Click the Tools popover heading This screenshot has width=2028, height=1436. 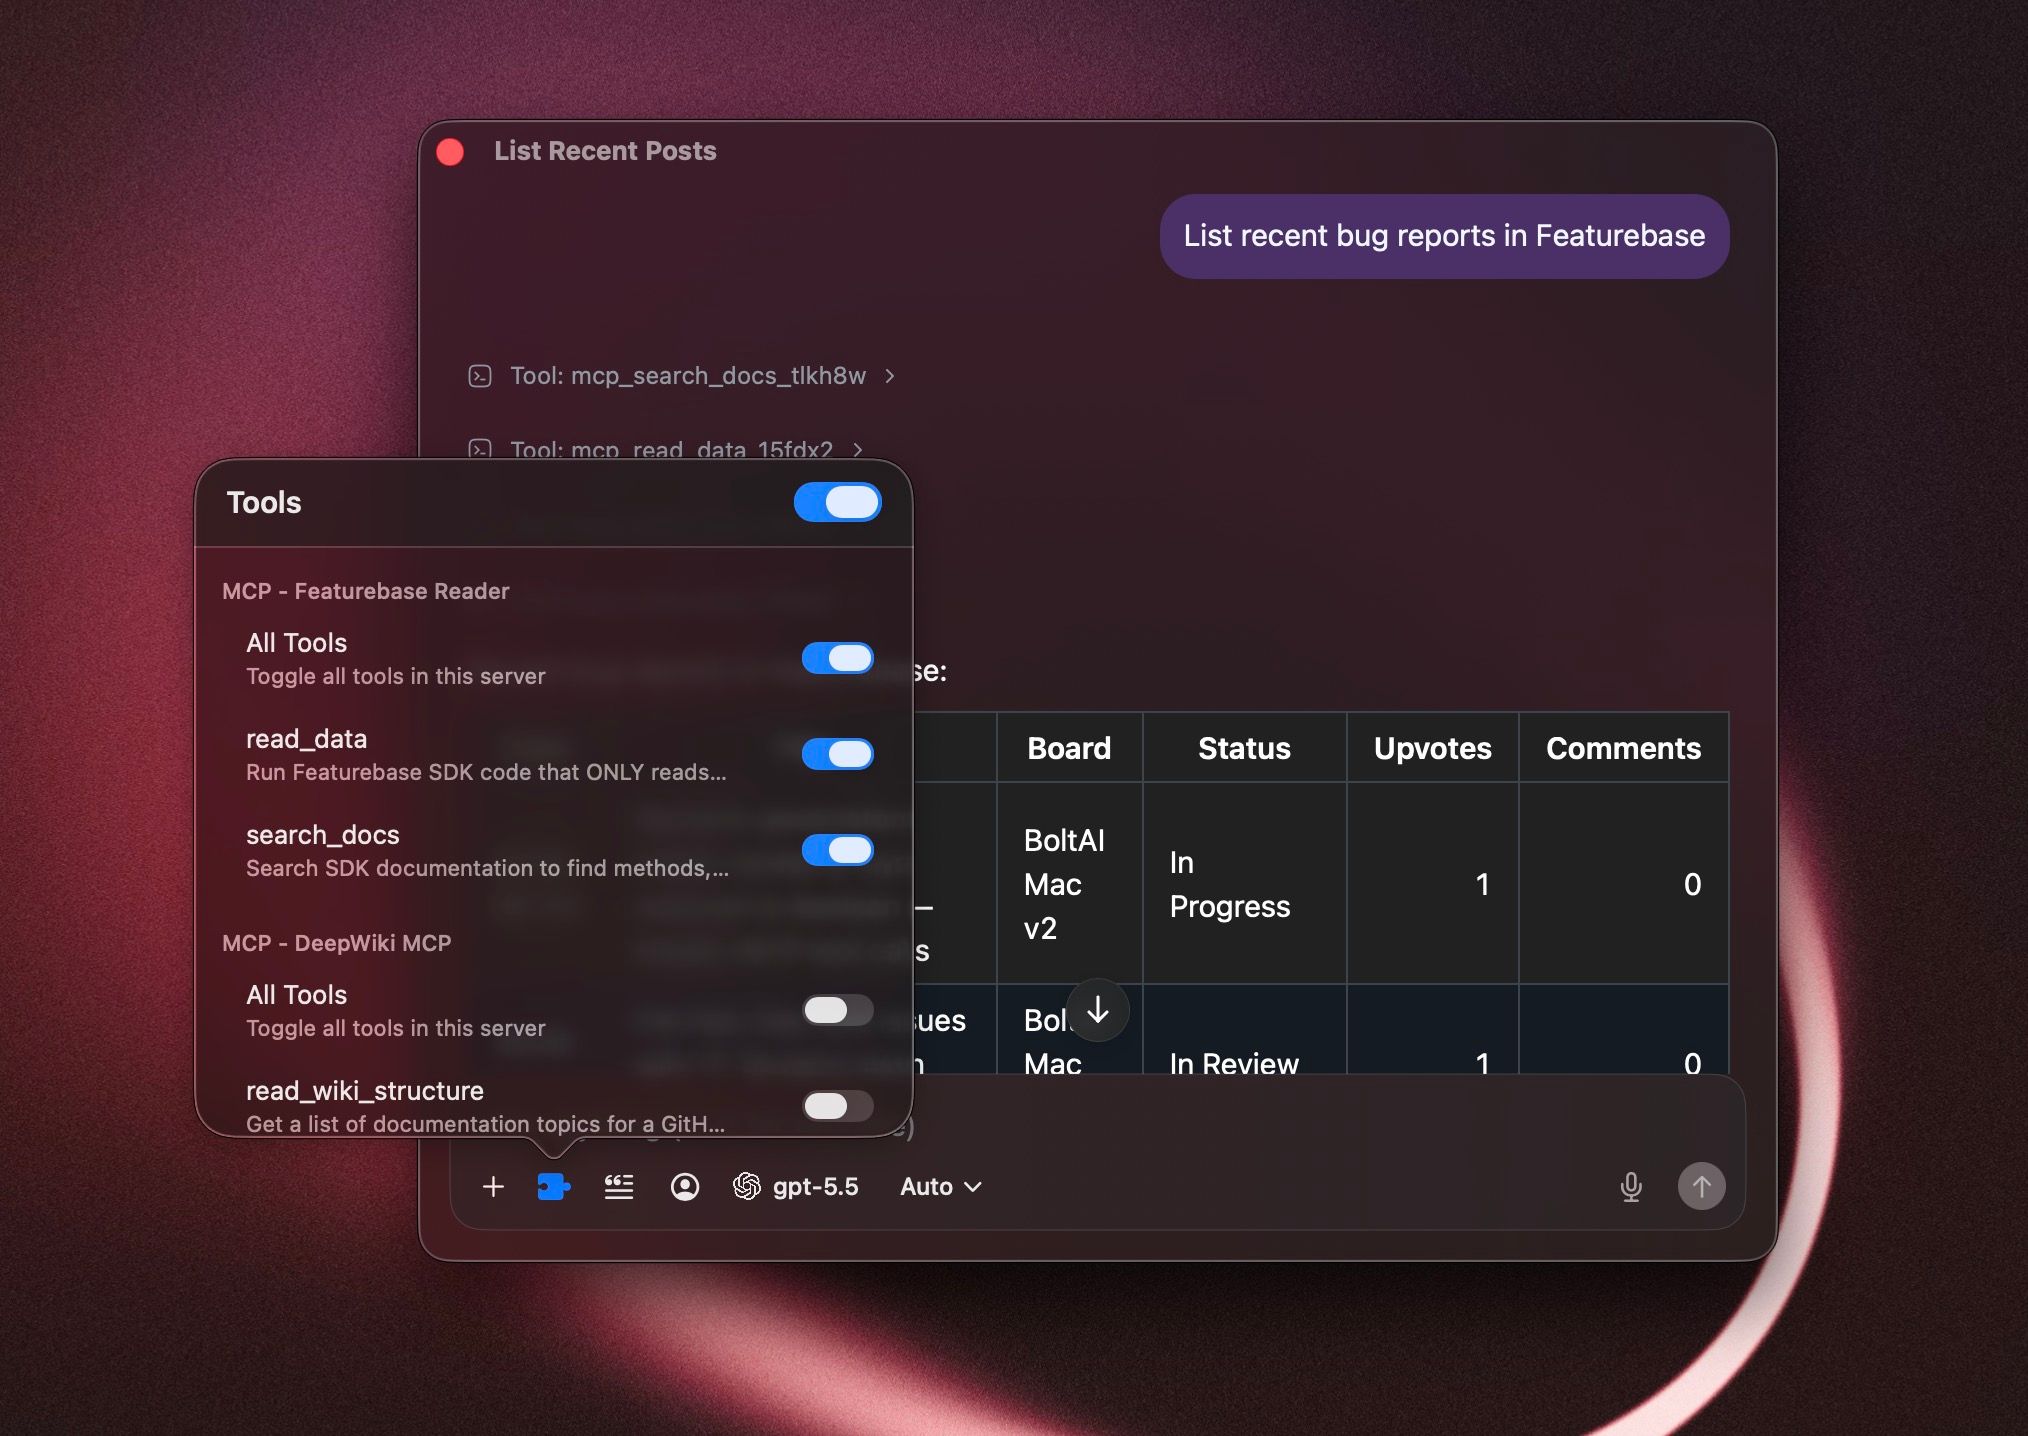(264, 502)
